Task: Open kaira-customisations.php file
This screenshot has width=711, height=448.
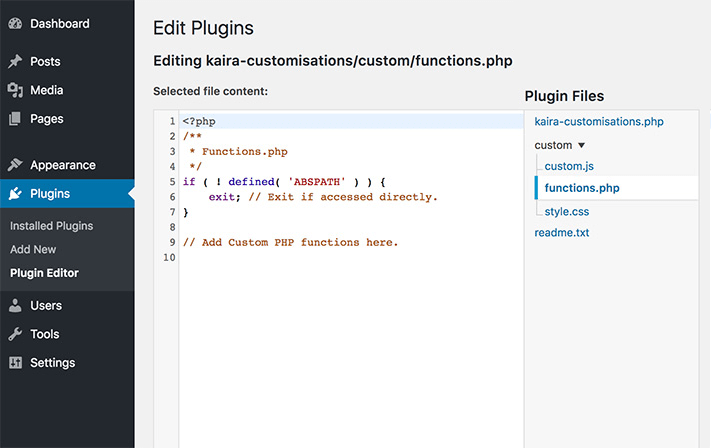Action: pos(599,122)
